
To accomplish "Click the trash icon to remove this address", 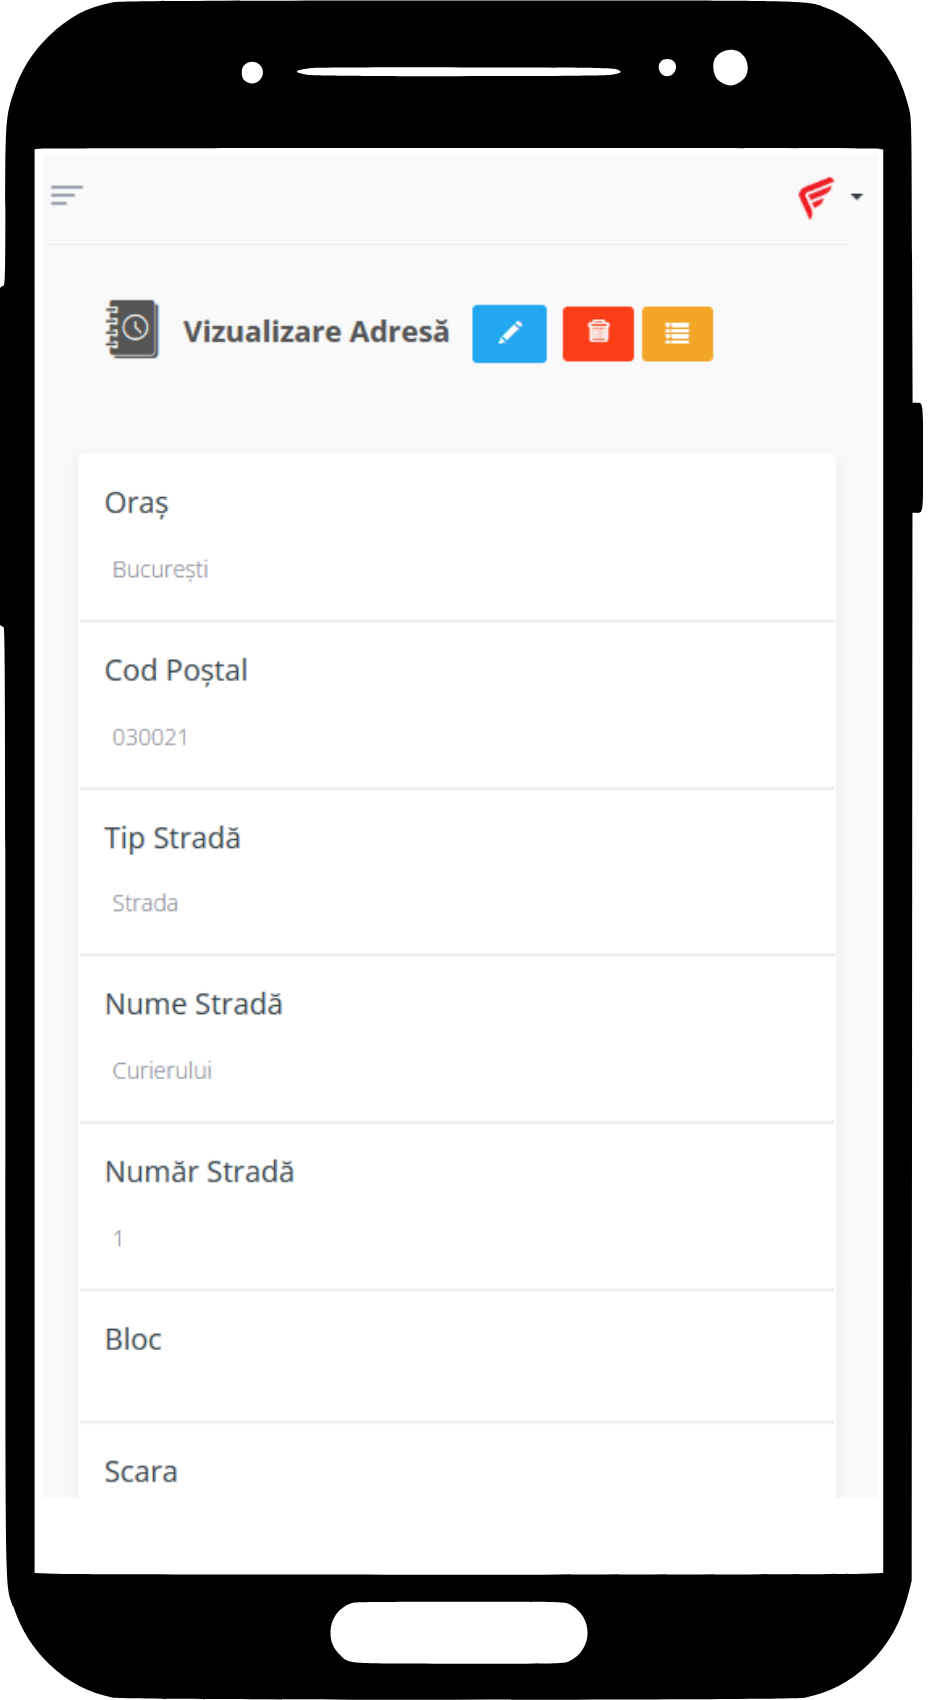I will (x=597, y=333).
